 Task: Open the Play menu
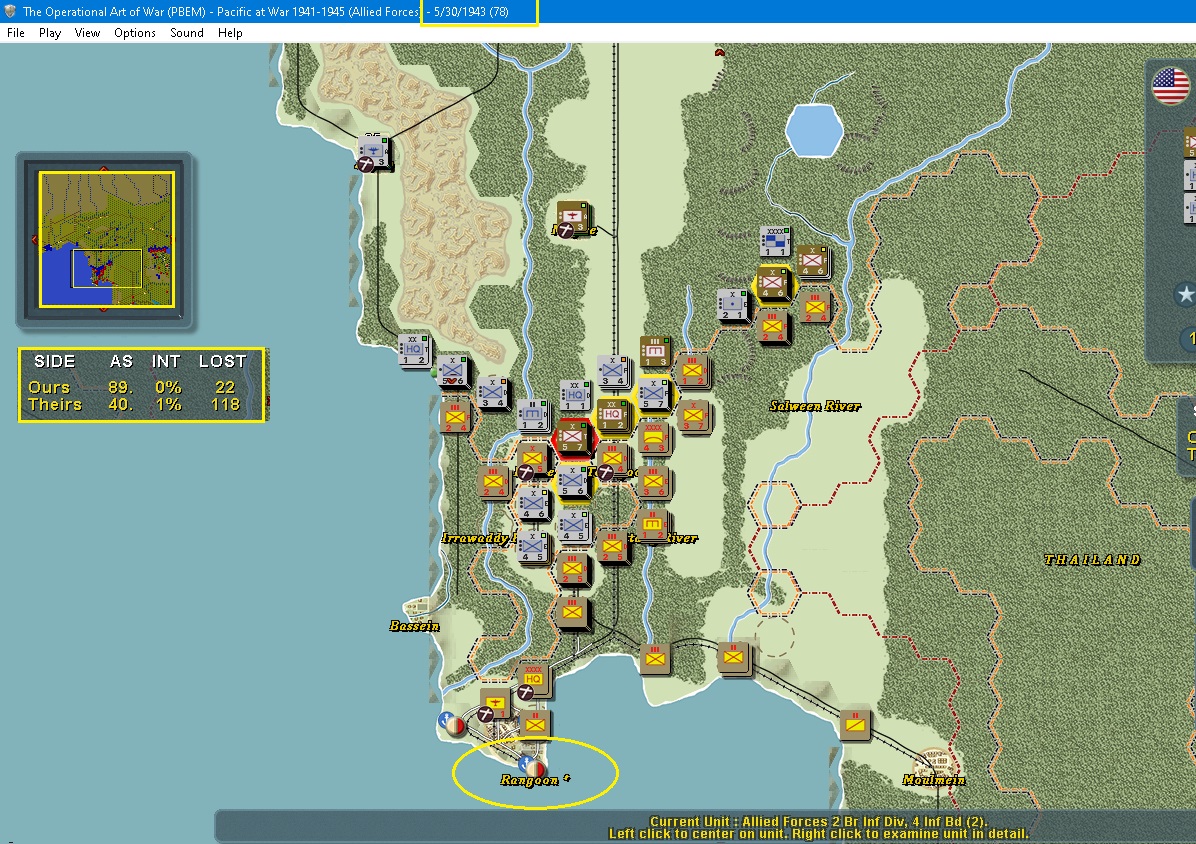pyautogui.click(x=50, y=33)
